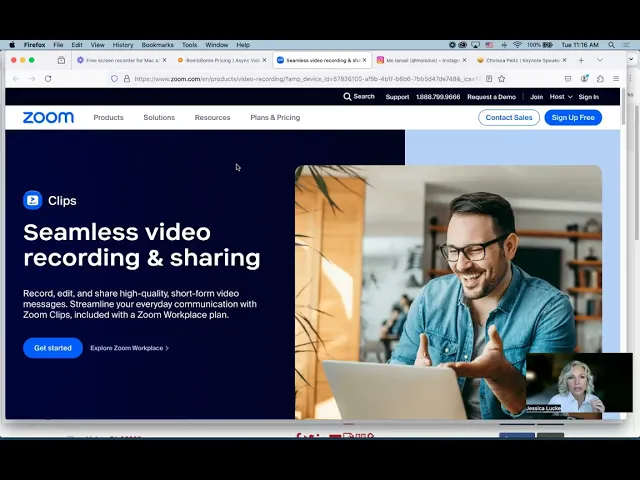The width and height of the screenshot is (640, 480).
Task: Open the Window menu
Action: [x=217, y=45]
